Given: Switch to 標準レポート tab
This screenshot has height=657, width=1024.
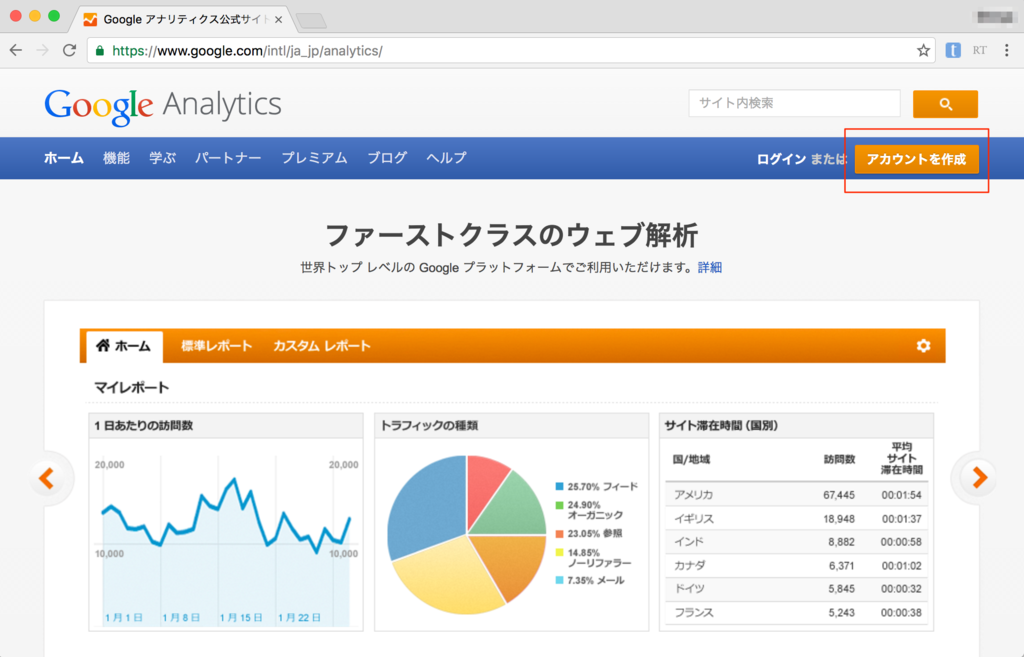Looking at the screenshot, I should point(216,346).
